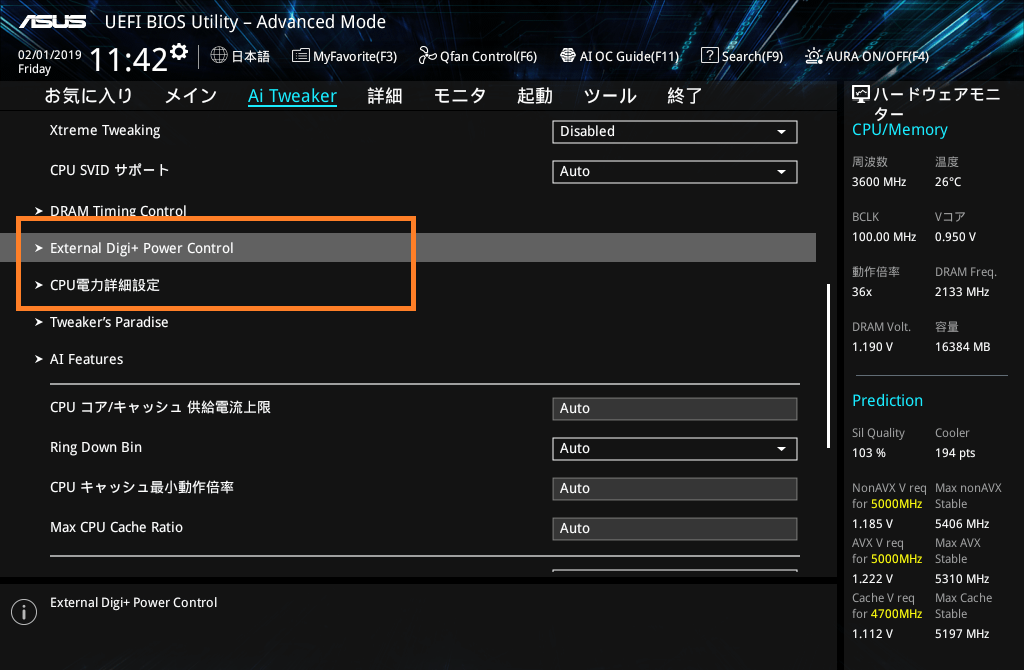
Task: Click the 1.190 V DRAM Volt. value
Action: point(872,347)
